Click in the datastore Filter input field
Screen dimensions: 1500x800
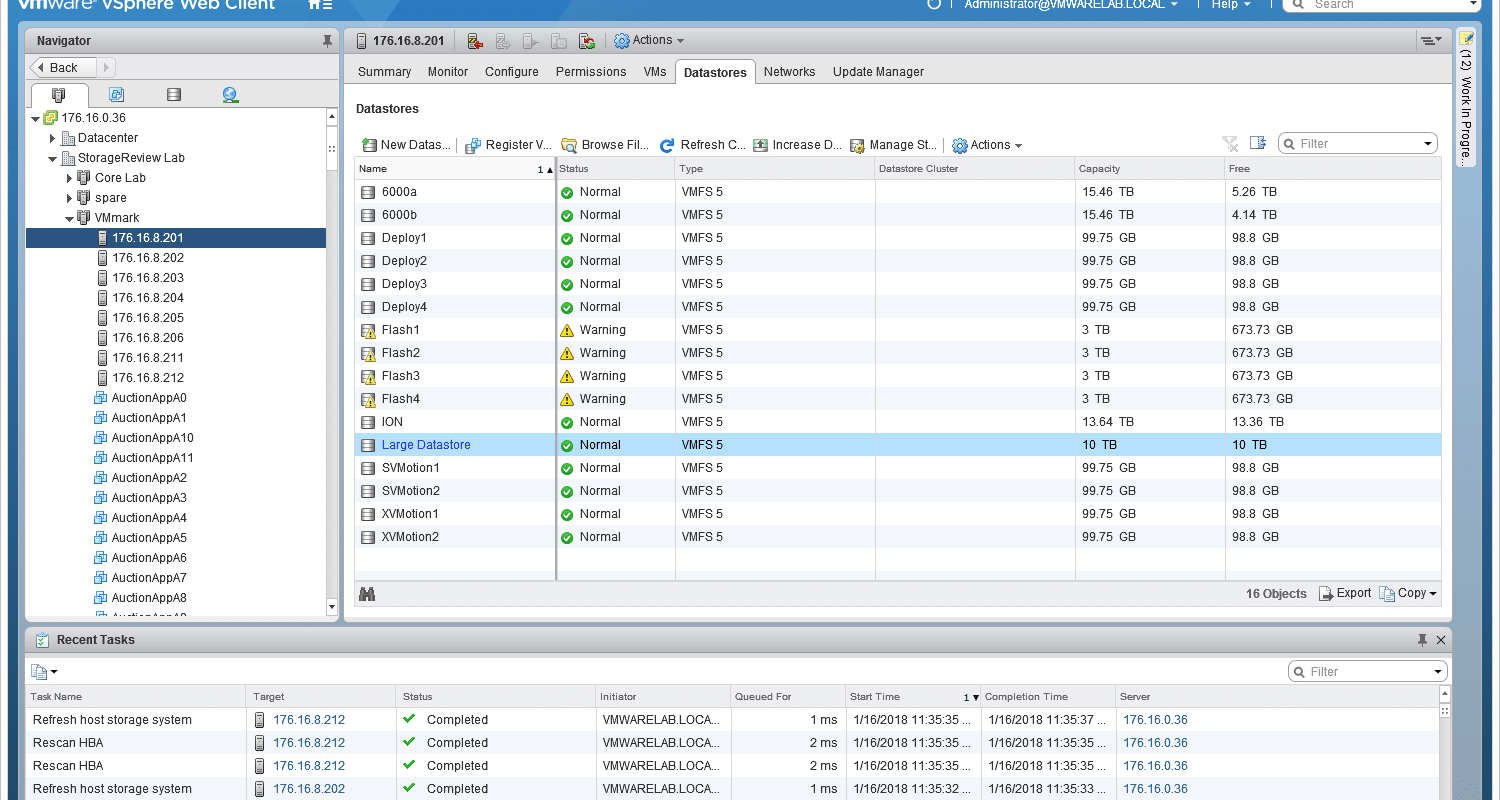pos(1357,144)
